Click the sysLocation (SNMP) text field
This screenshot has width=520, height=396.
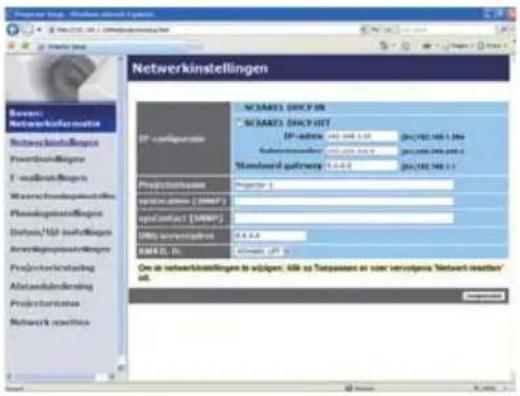pos(343,201)
